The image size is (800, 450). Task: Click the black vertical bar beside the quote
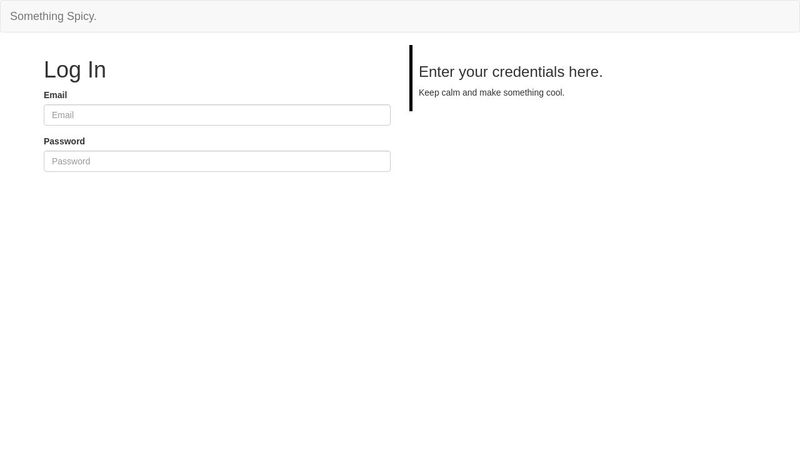point(411,78)
